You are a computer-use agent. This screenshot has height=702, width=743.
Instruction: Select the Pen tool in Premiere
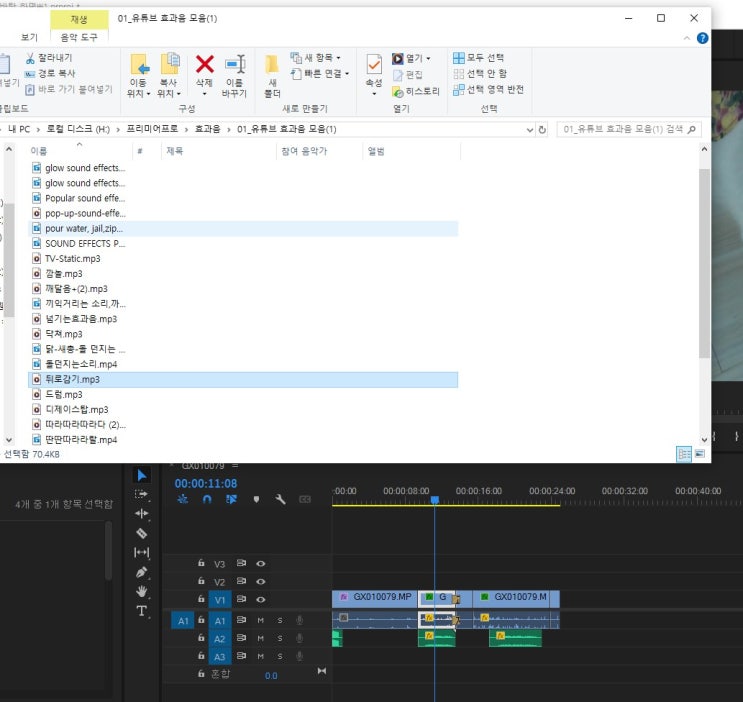click(141, 573)
